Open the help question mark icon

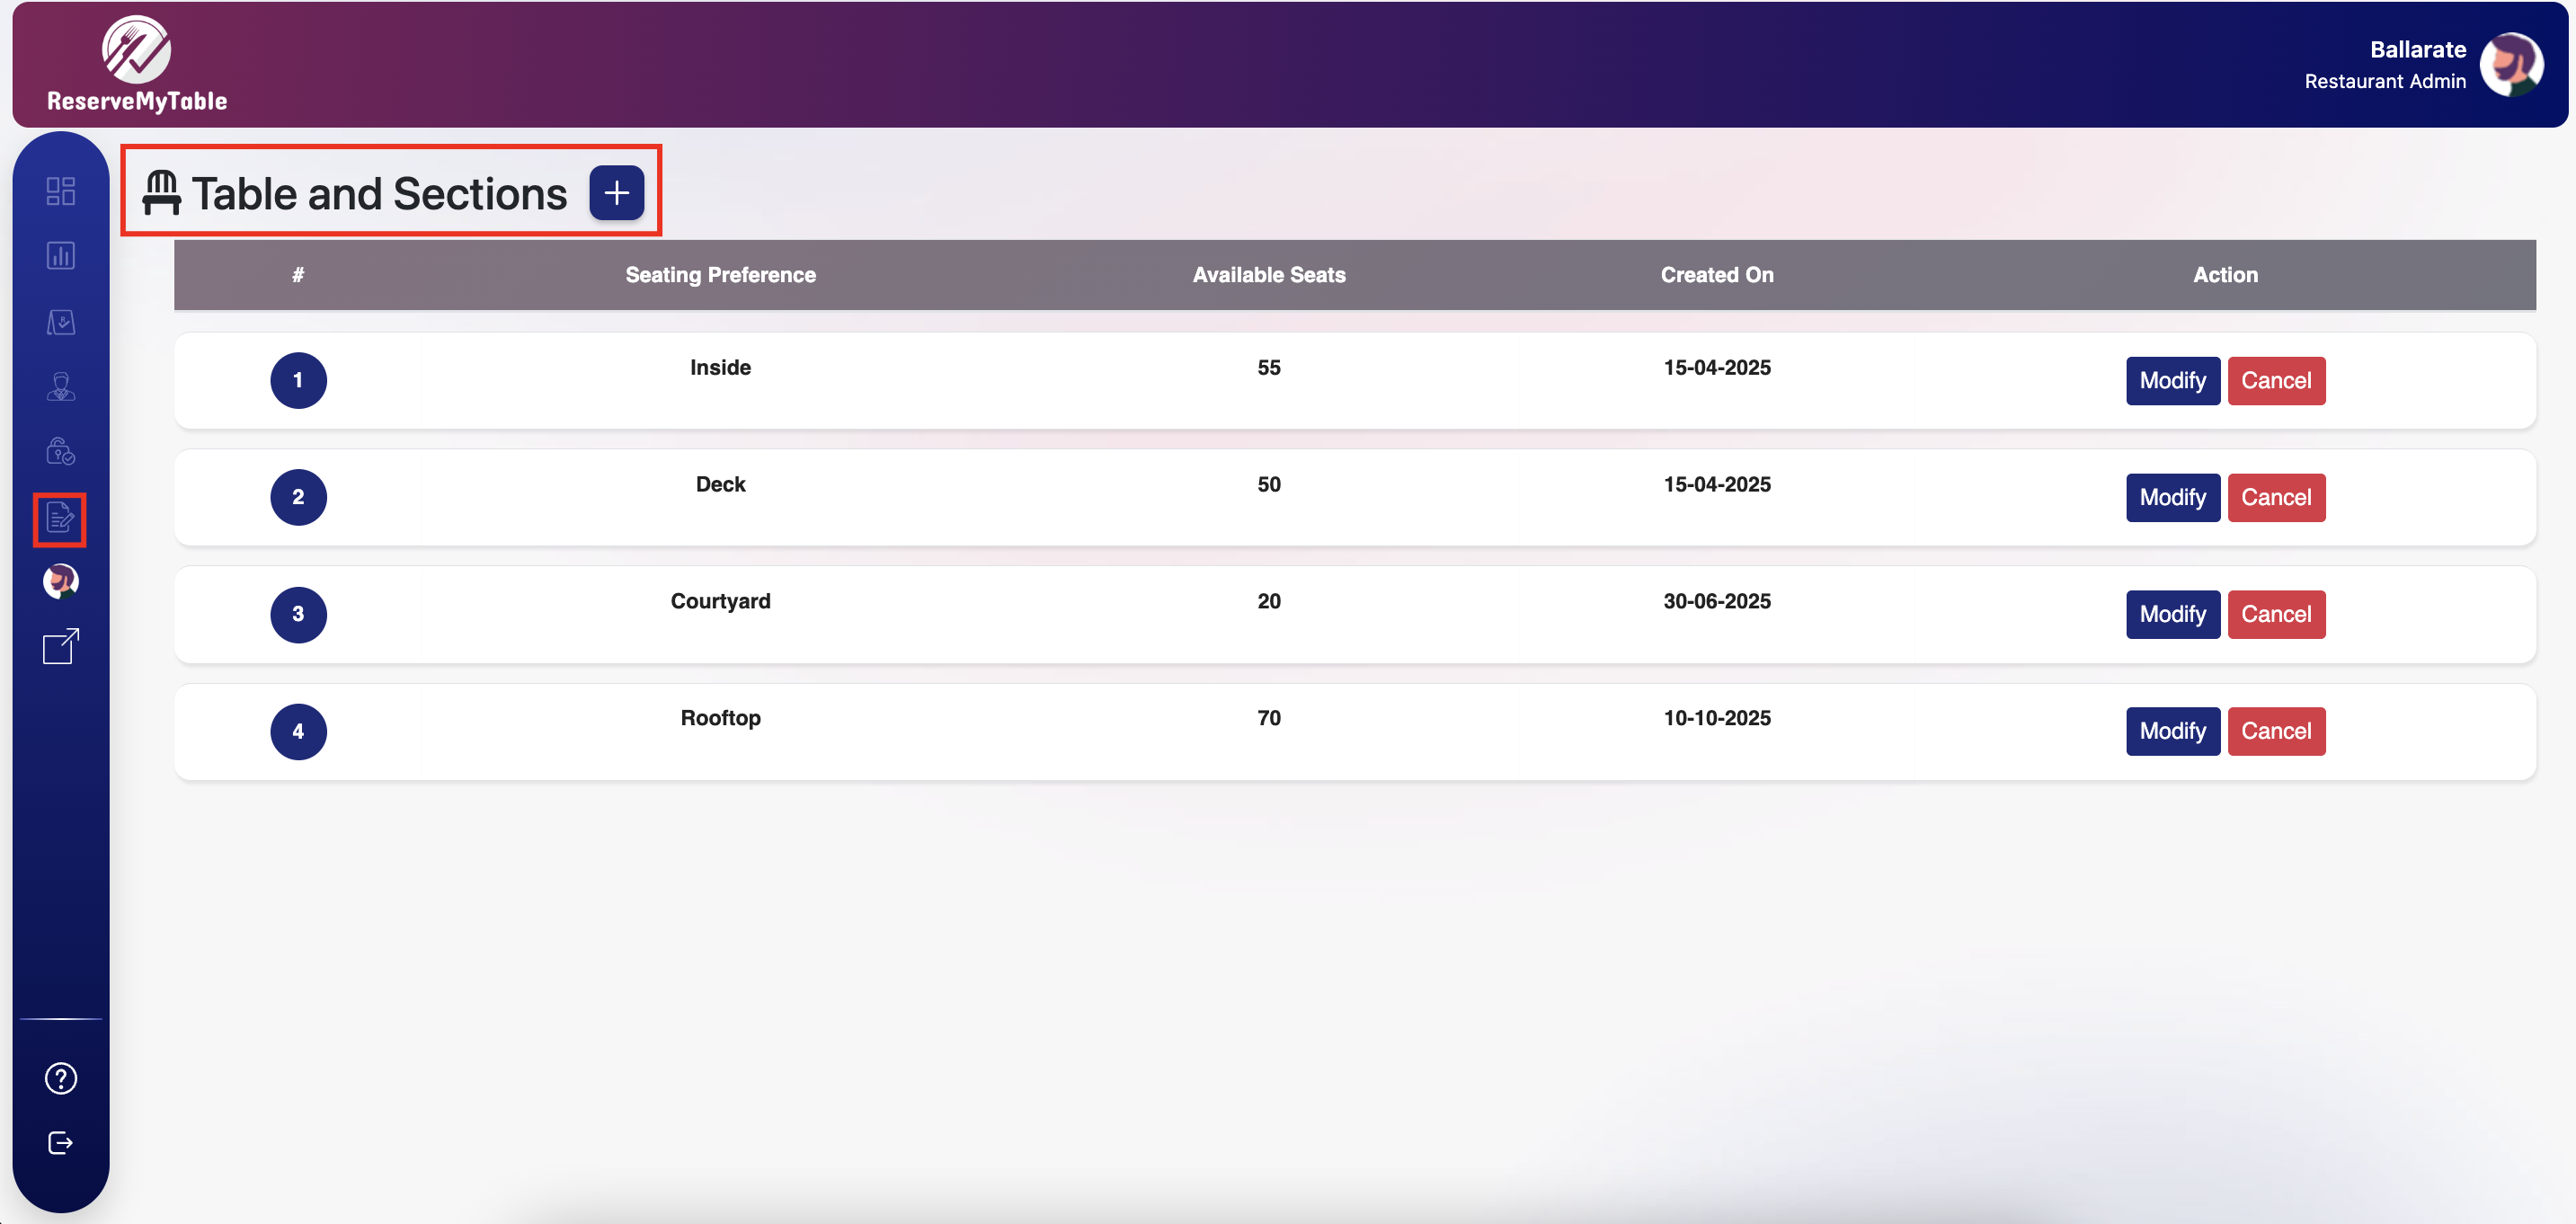point(60,1078)
